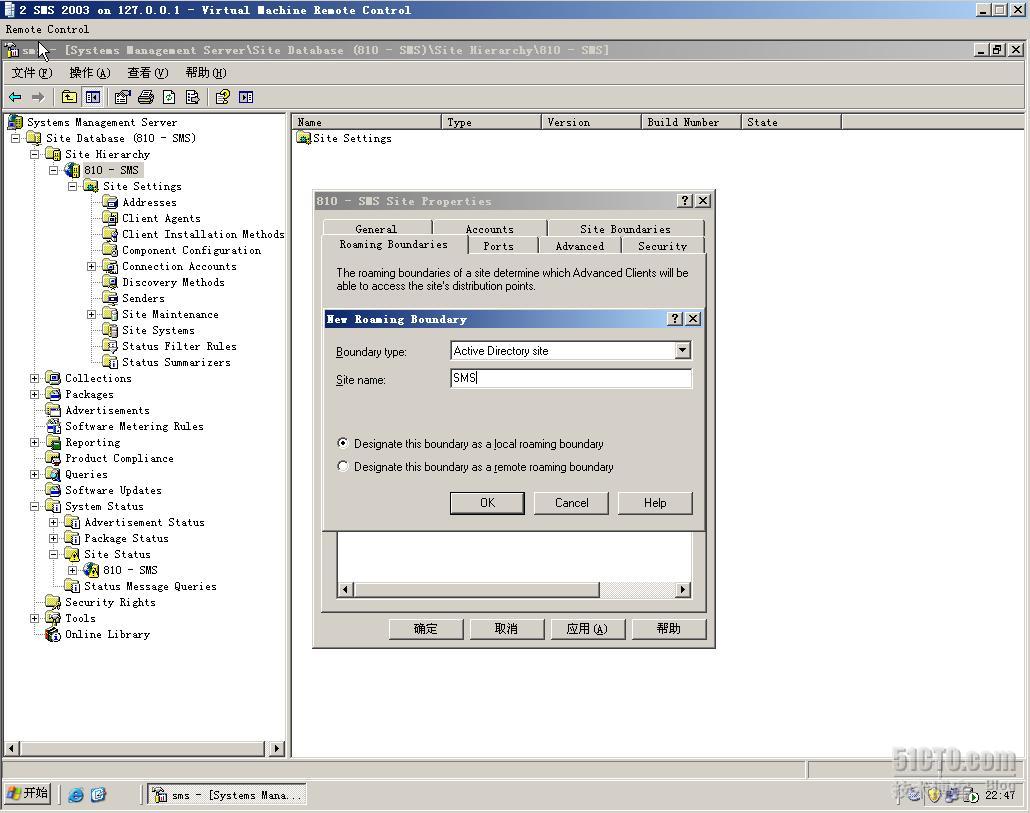This screenshot has width=1030, height=813.
Task: Click the Status Filter Rules icon
Action: 110,346
